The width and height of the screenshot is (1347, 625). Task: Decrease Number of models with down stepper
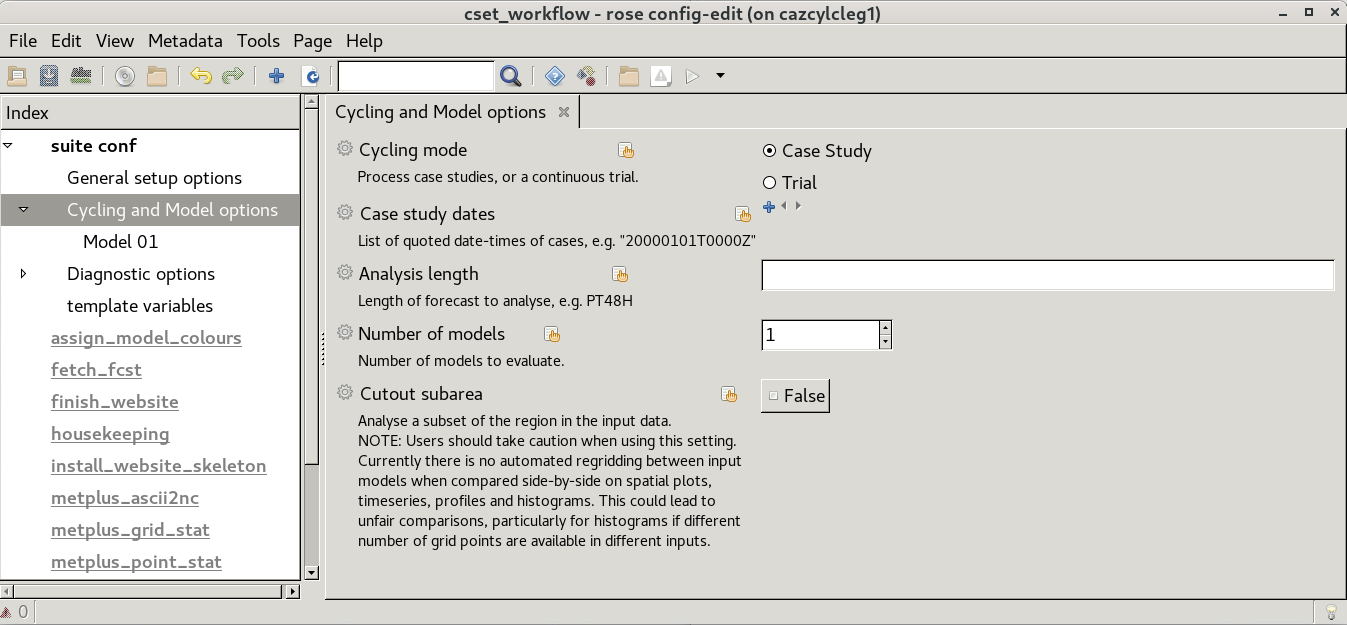click(885, 342)
